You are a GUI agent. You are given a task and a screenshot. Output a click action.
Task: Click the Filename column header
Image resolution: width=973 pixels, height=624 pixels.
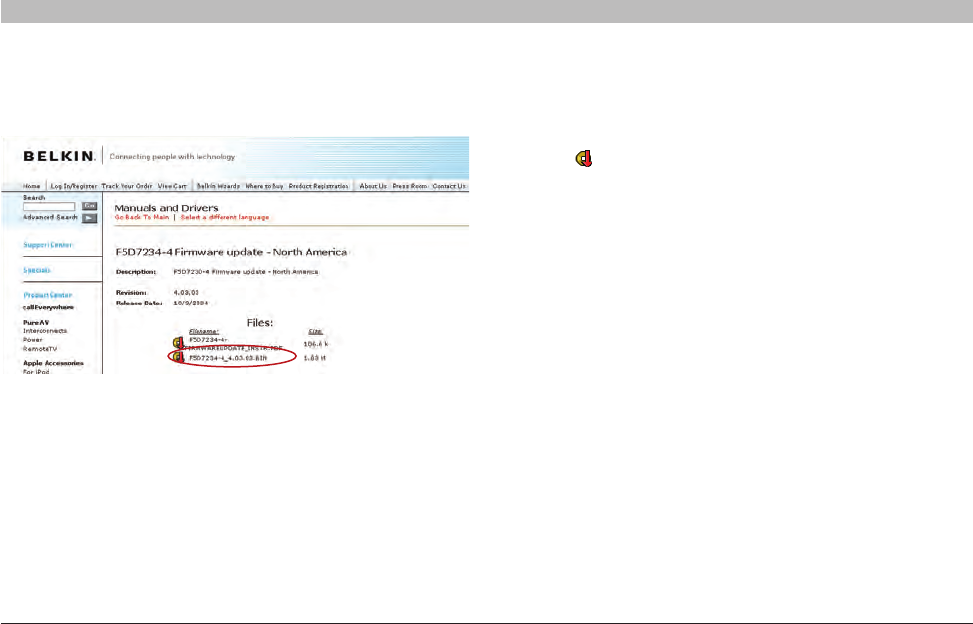point(204,332)
